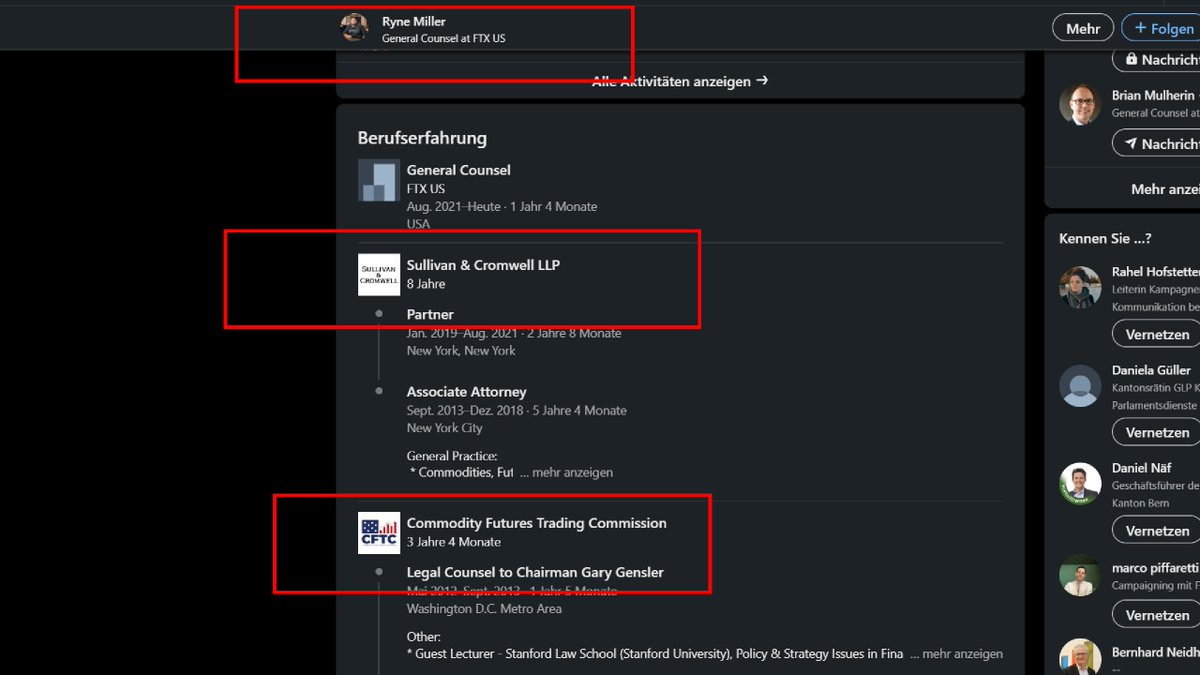This screenshot has width=1200, height=675.
Task: Click Daniel Näf's profile photo
Action: click(1080, 483)
